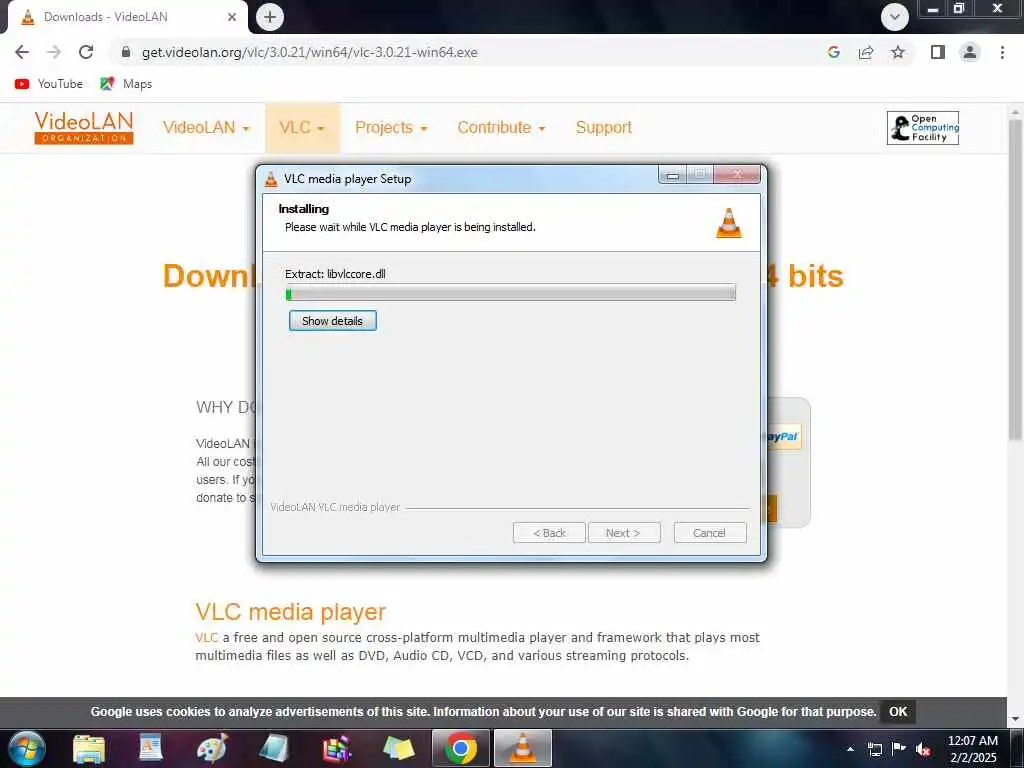Click the VLC media player heading
This screenshot has width=1024, height=768.
point(291,612)
